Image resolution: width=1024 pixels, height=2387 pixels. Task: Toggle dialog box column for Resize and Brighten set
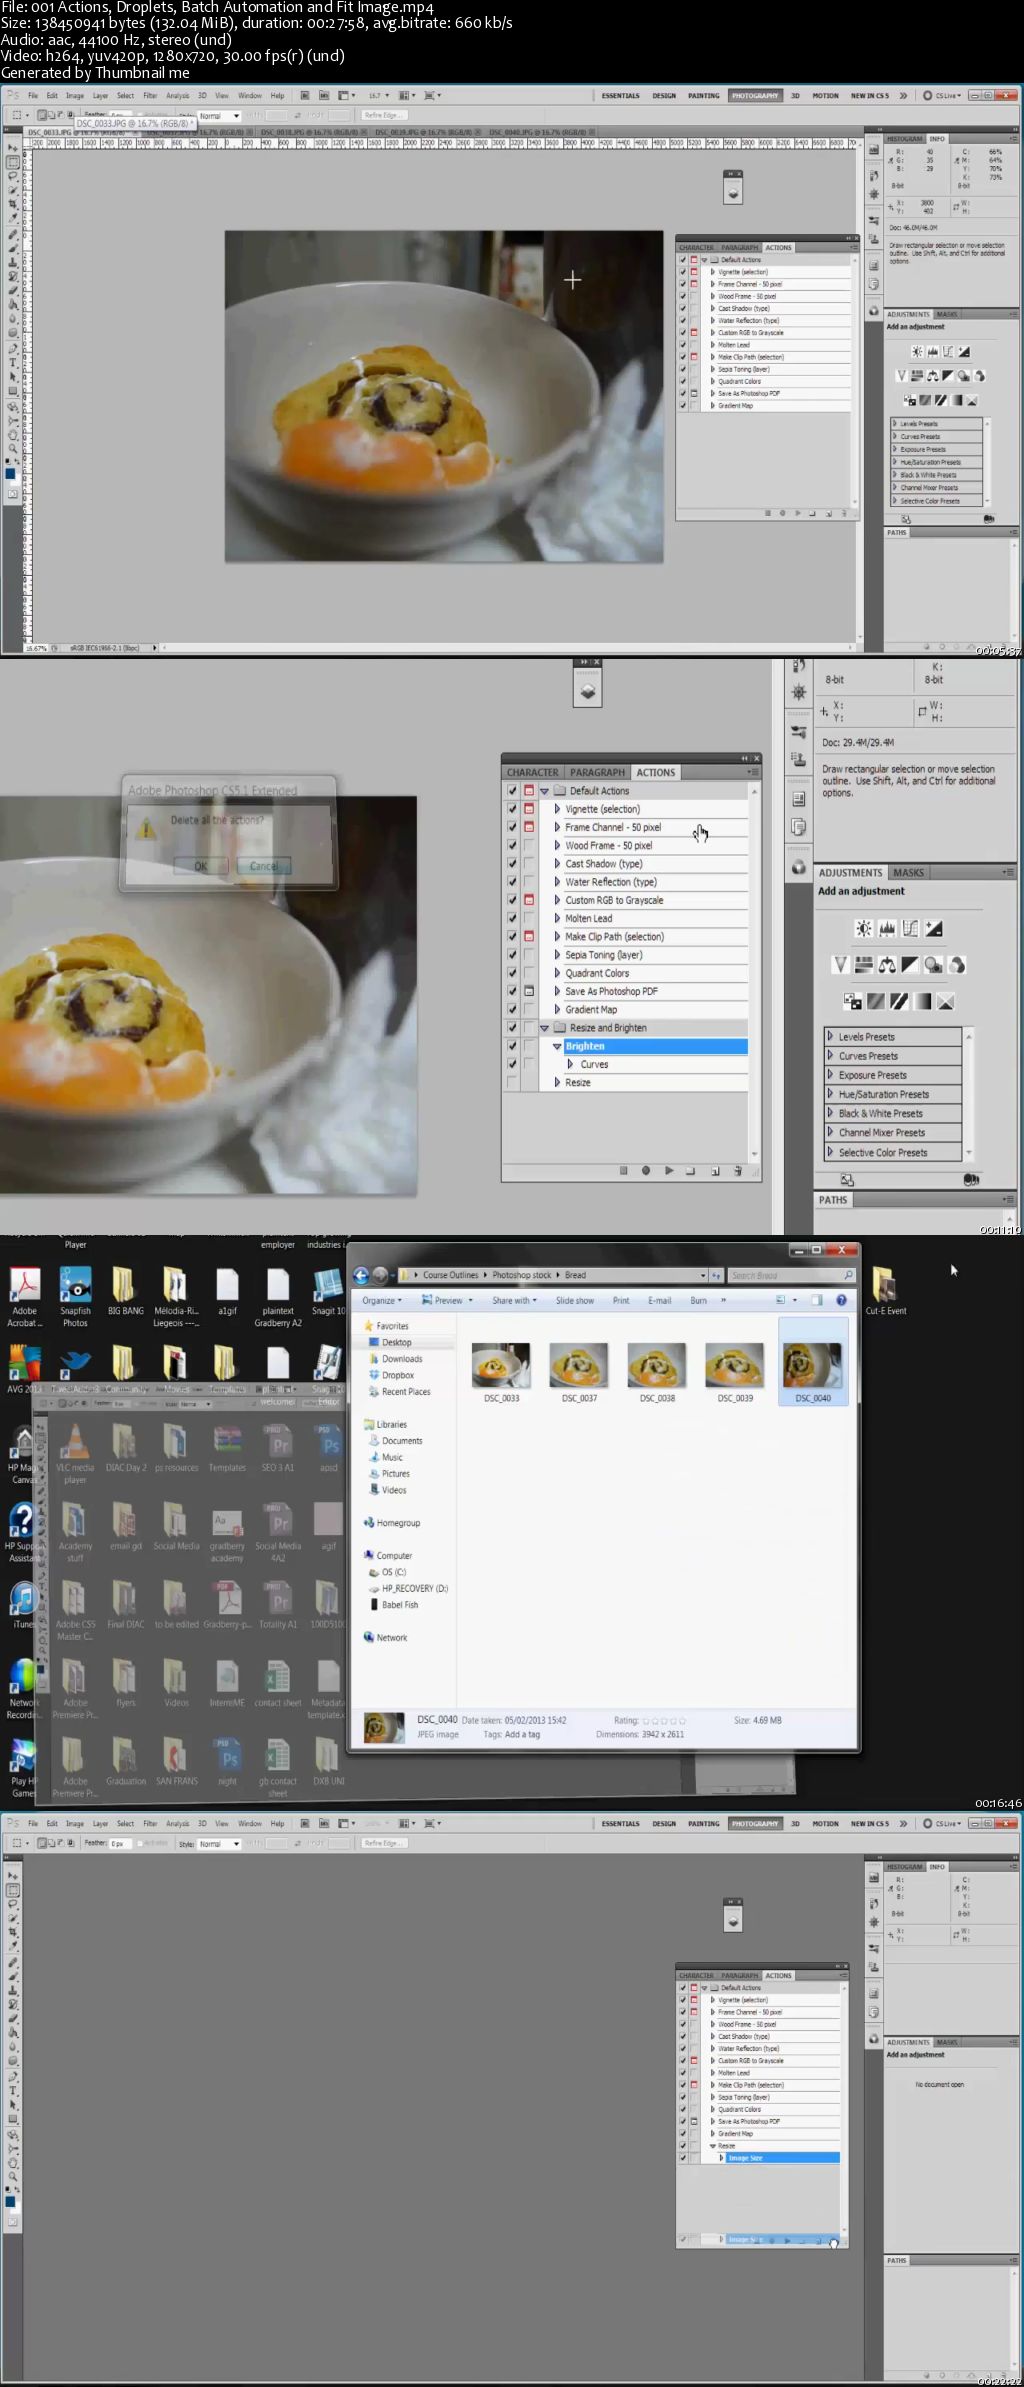(x=529, y=1027)
